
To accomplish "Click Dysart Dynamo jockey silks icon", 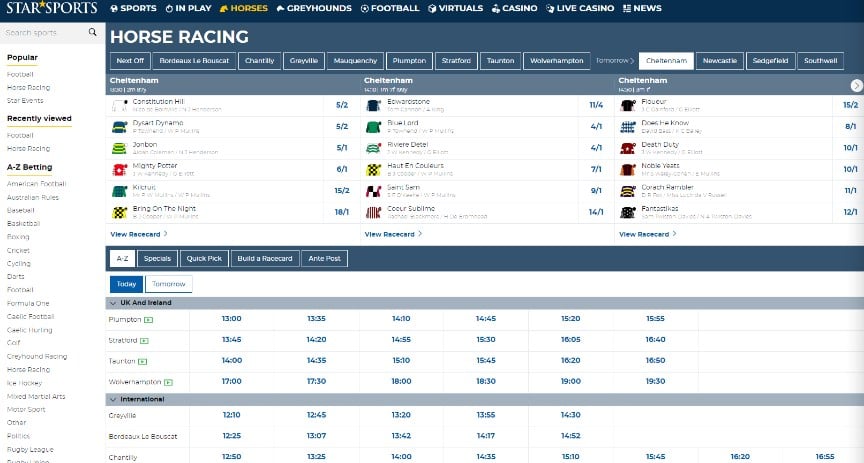I will pos(120,127).
